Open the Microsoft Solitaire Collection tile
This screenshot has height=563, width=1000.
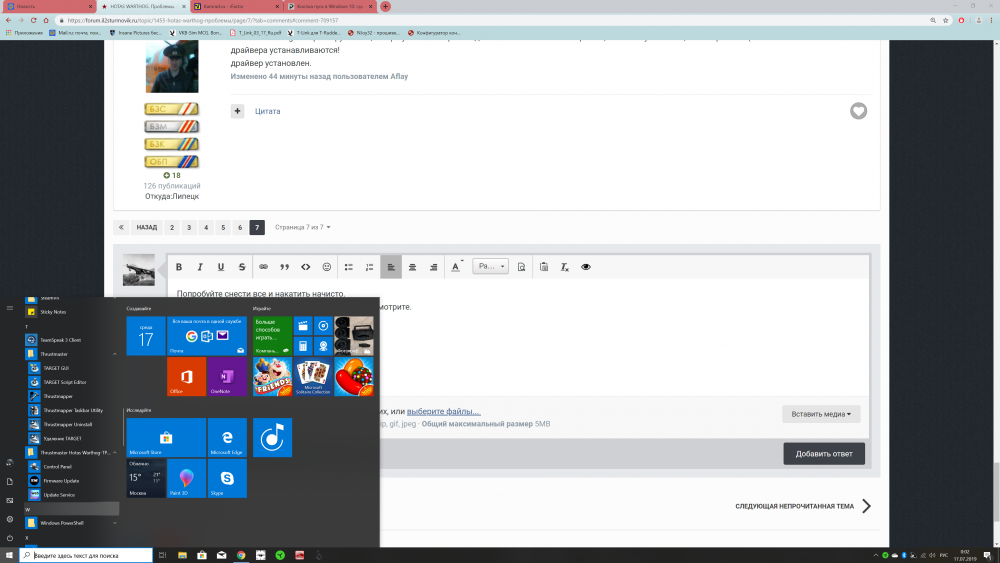(313, 376)
